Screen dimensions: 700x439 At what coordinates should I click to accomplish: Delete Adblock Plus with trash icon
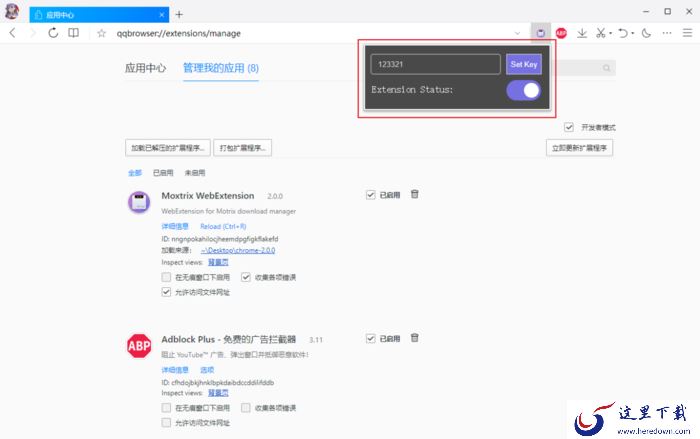tap(415, 338)
